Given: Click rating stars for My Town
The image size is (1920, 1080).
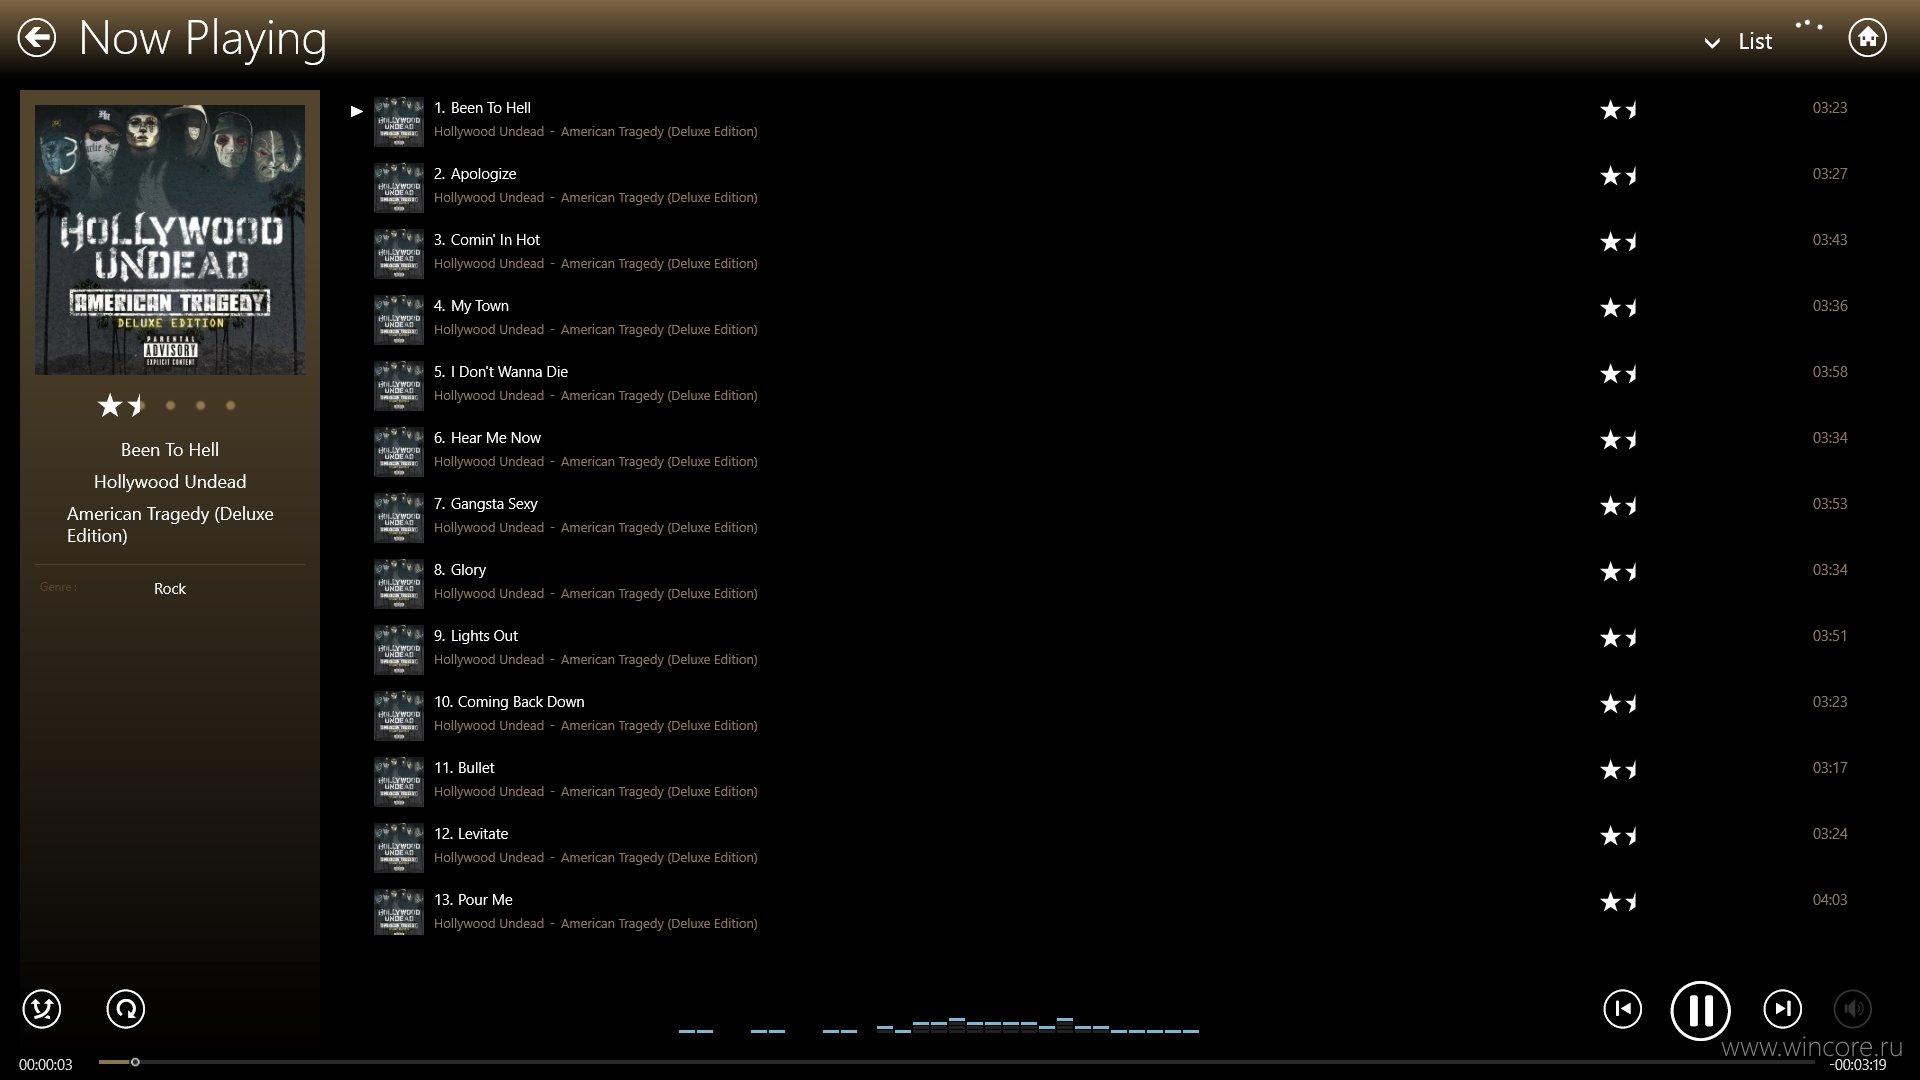Looking at the screenshot, I should point(1619,308).
